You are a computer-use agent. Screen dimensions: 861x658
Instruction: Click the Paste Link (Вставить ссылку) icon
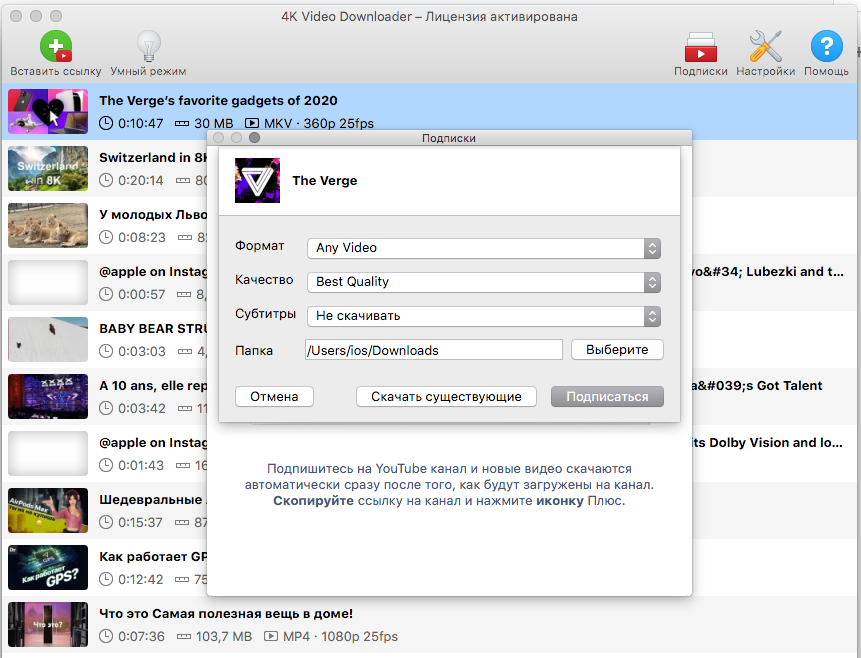click(x=55, y=46)
